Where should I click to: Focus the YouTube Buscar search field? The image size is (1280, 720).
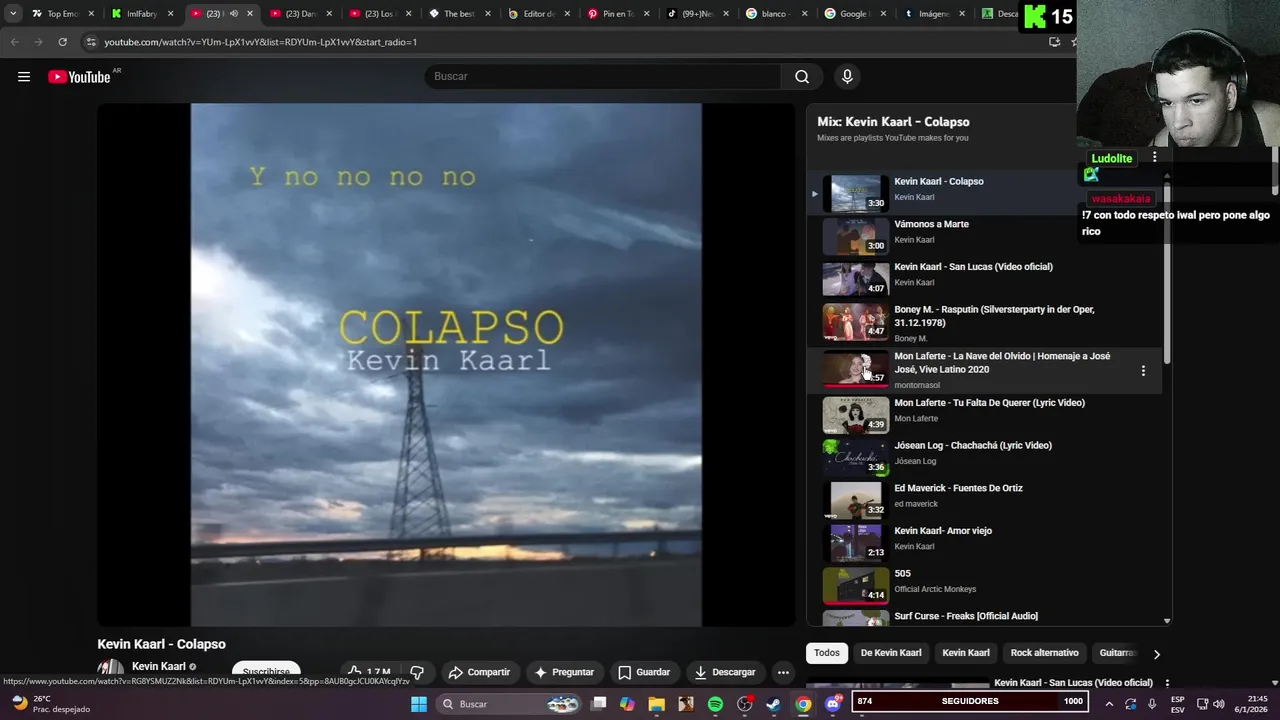(x=604, y=77)
